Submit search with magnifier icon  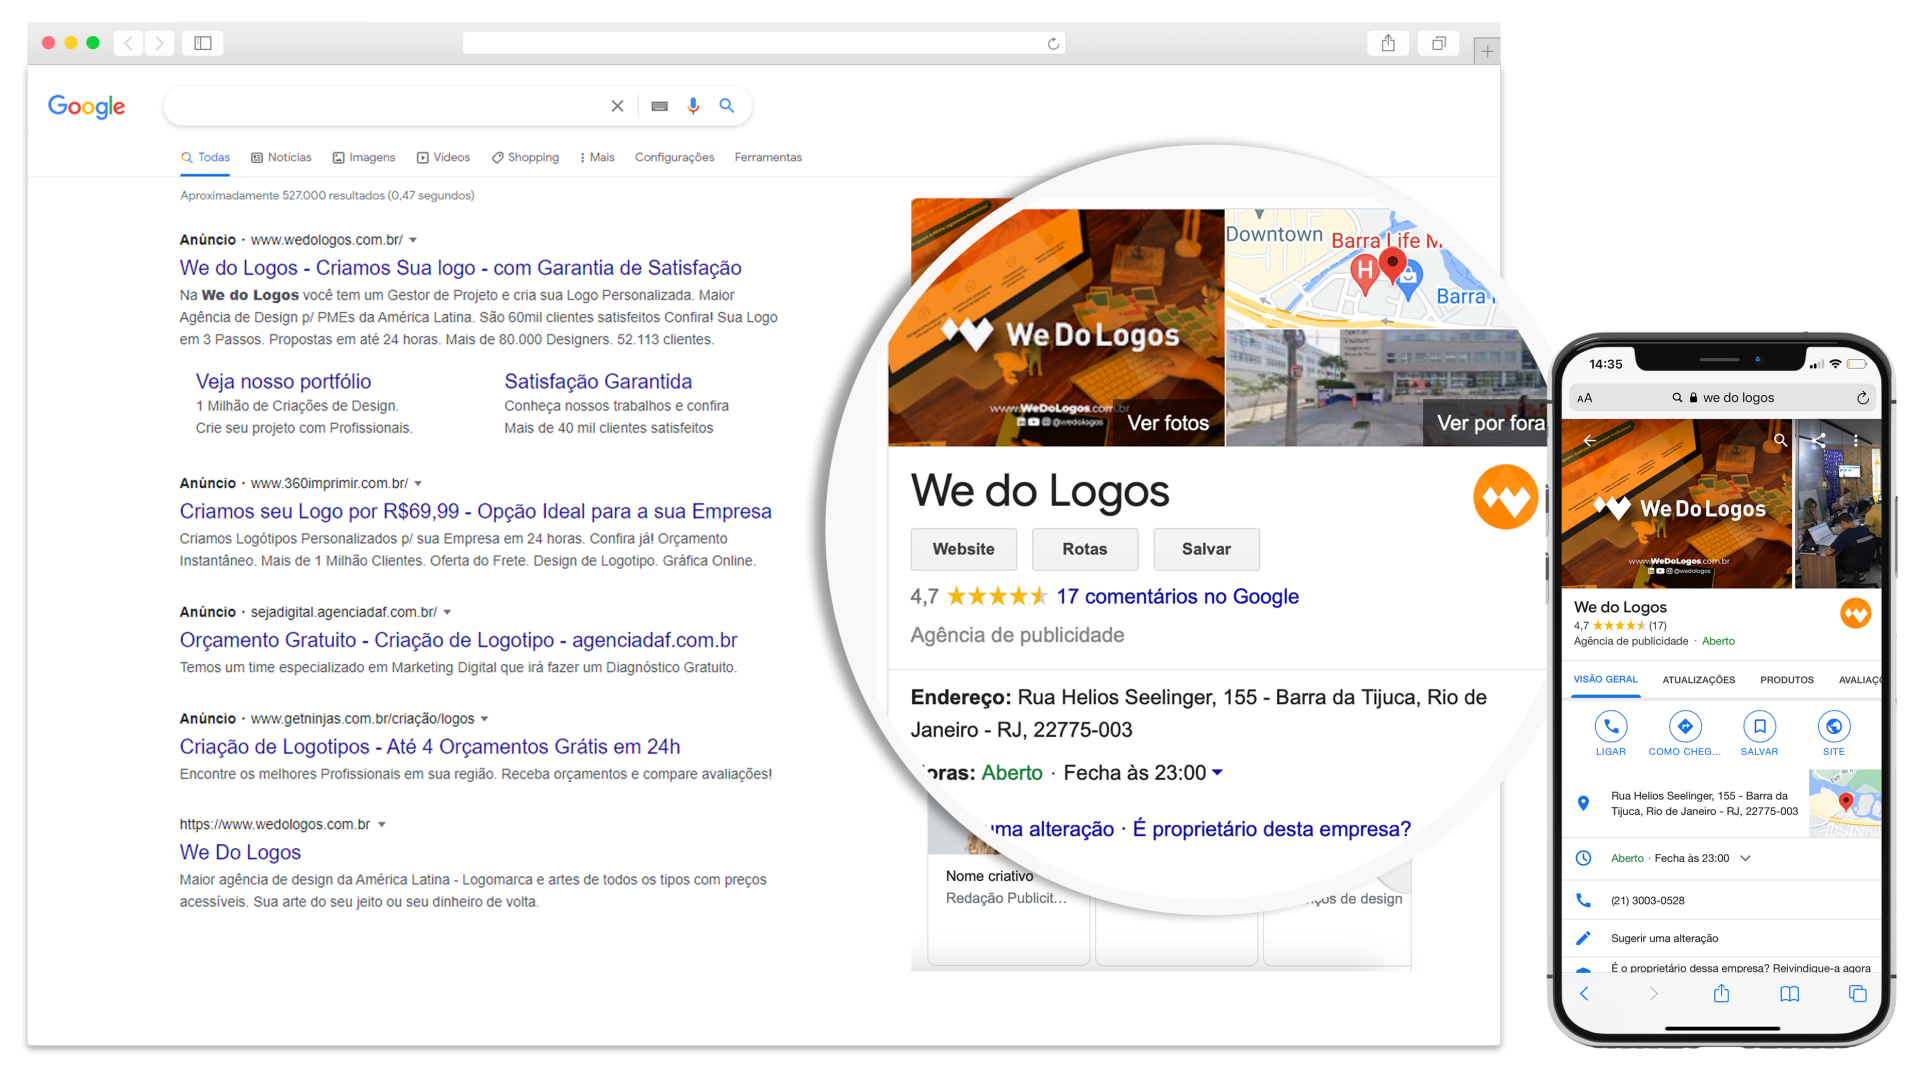(727, 106)
